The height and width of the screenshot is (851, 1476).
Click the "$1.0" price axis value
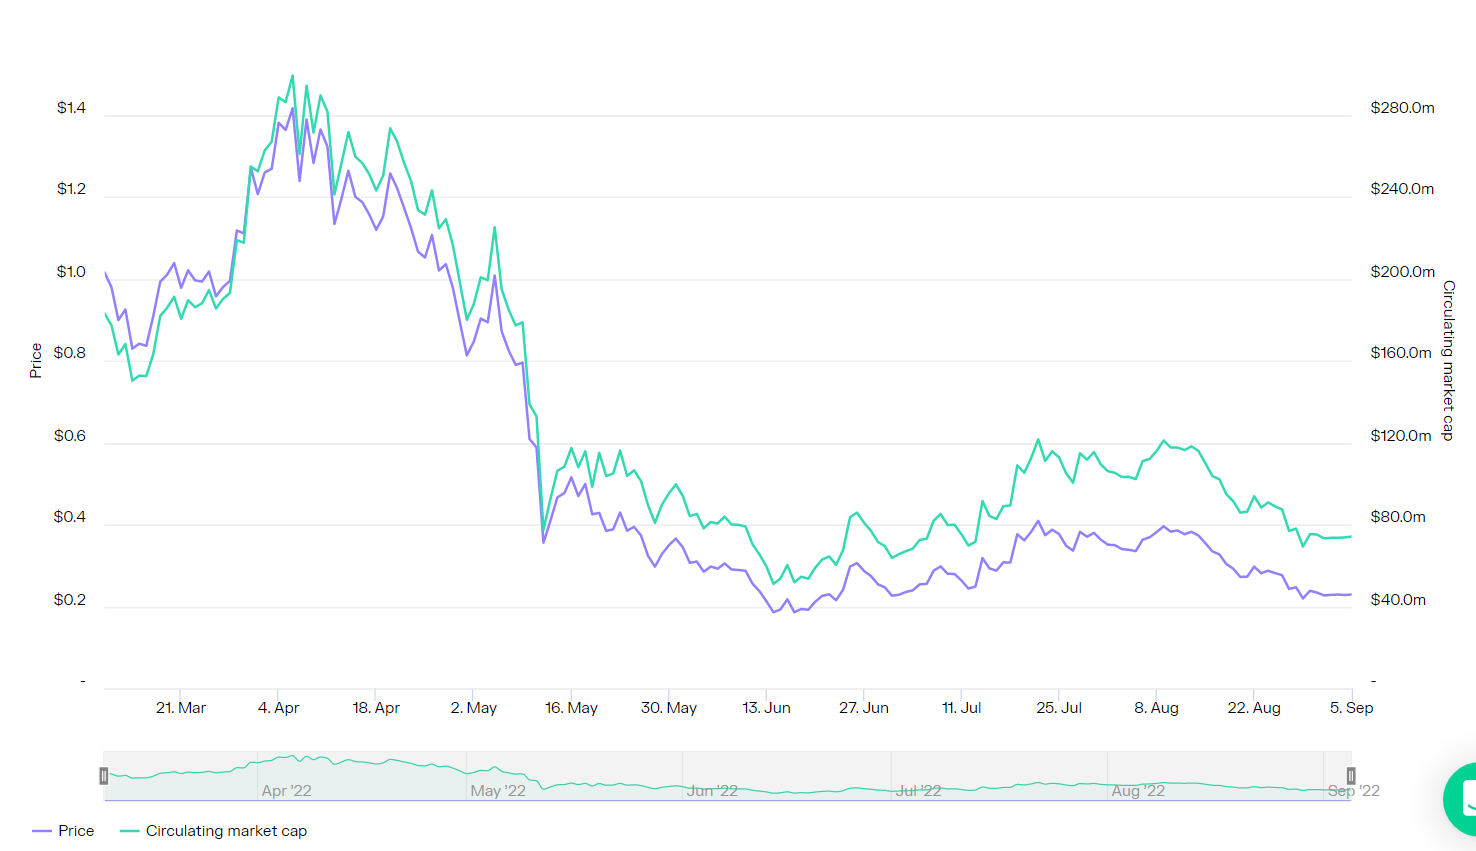[71, 272]
